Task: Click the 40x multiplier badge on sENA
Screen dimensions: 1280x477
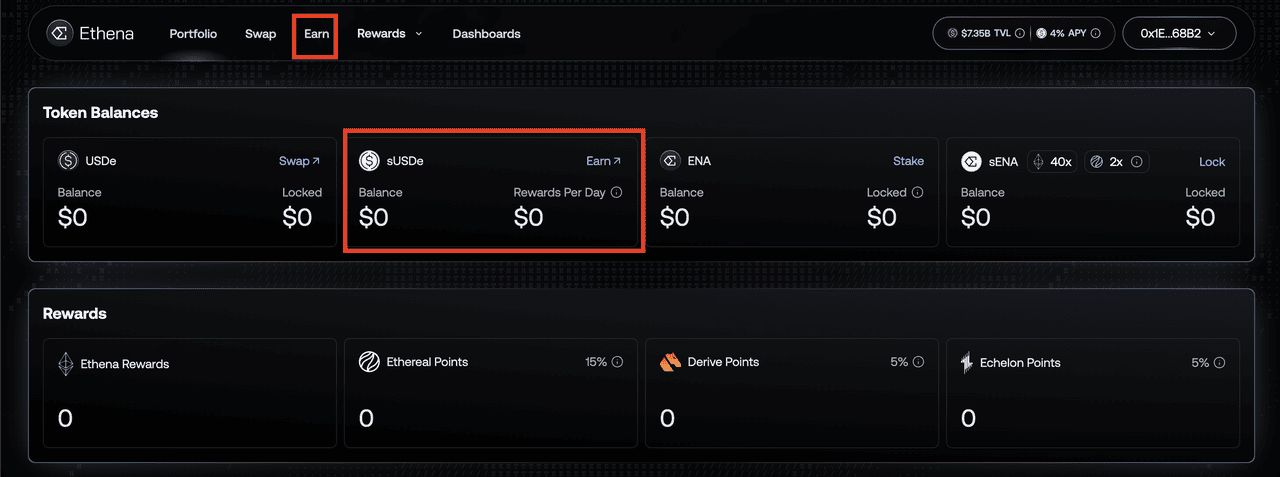Action: click(1052, 161)
